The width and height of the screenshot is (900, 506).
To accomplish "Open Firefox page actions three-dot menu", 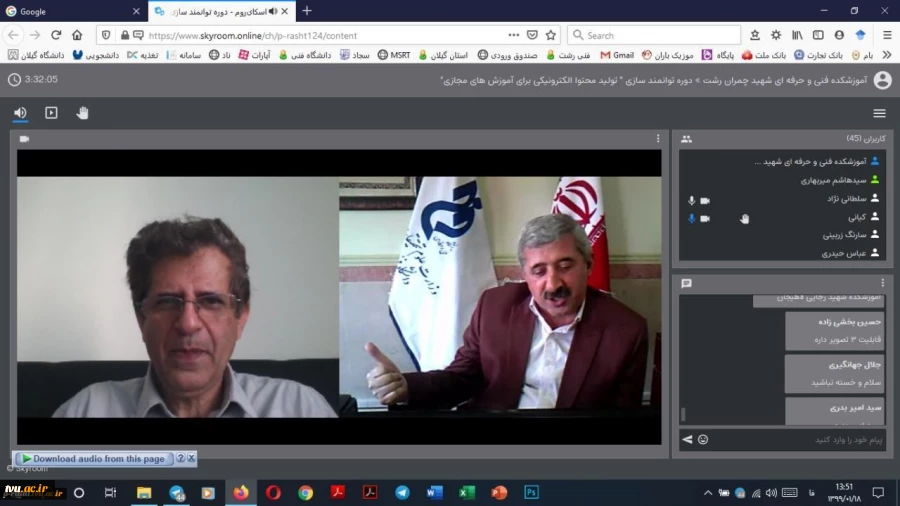I will pyautogui.click(x=514, y=35).
